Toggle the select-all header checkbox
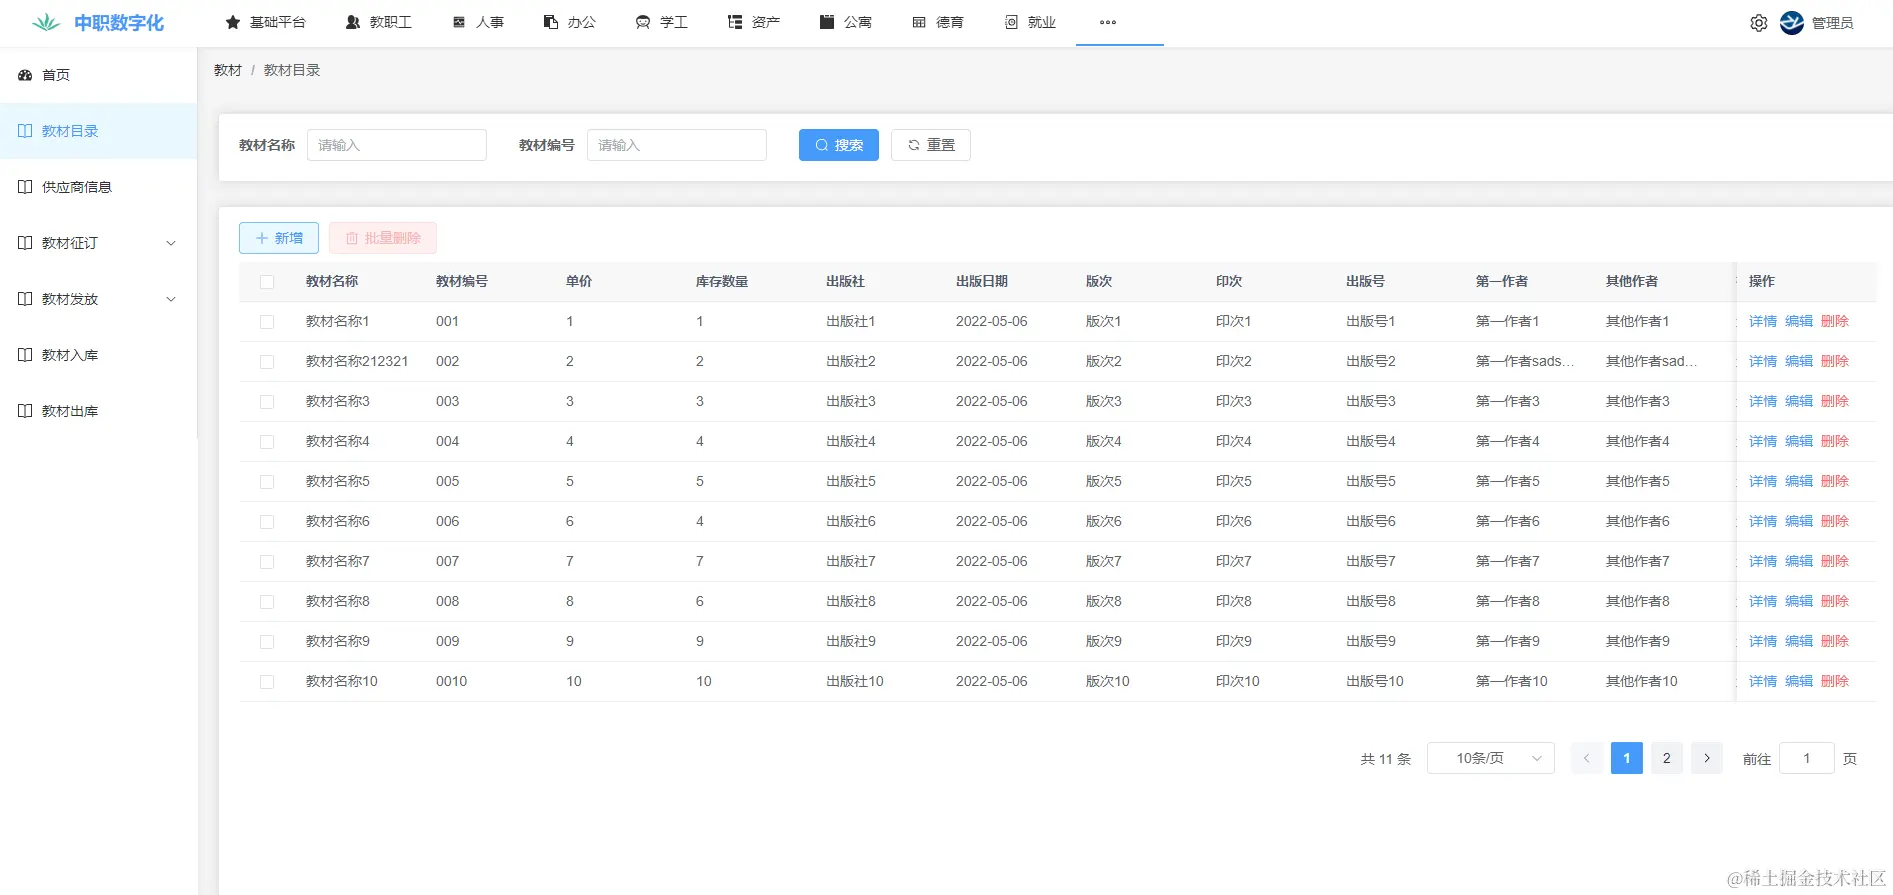The width and height of the screenshot is (1893, 895). click(x=267, y=282)
